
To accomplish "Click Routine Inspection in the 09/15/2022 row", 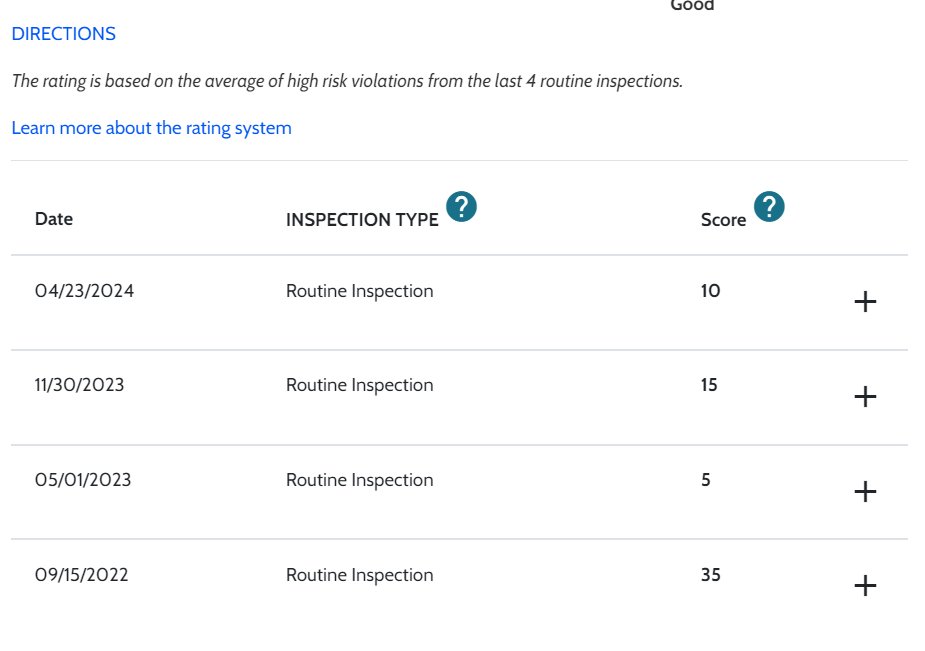I will point(360,576).
